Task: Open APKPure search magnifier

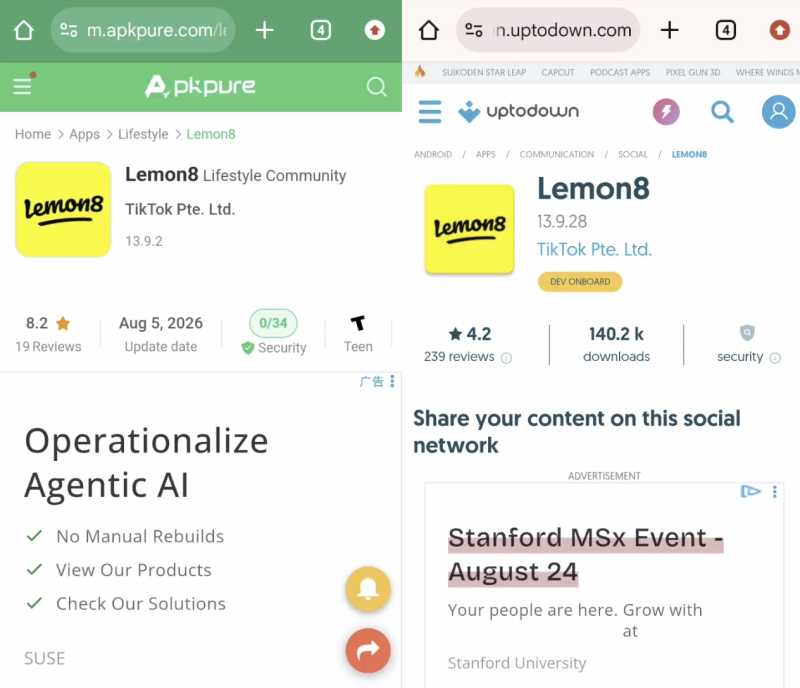Action: click(x=376, y=86)
